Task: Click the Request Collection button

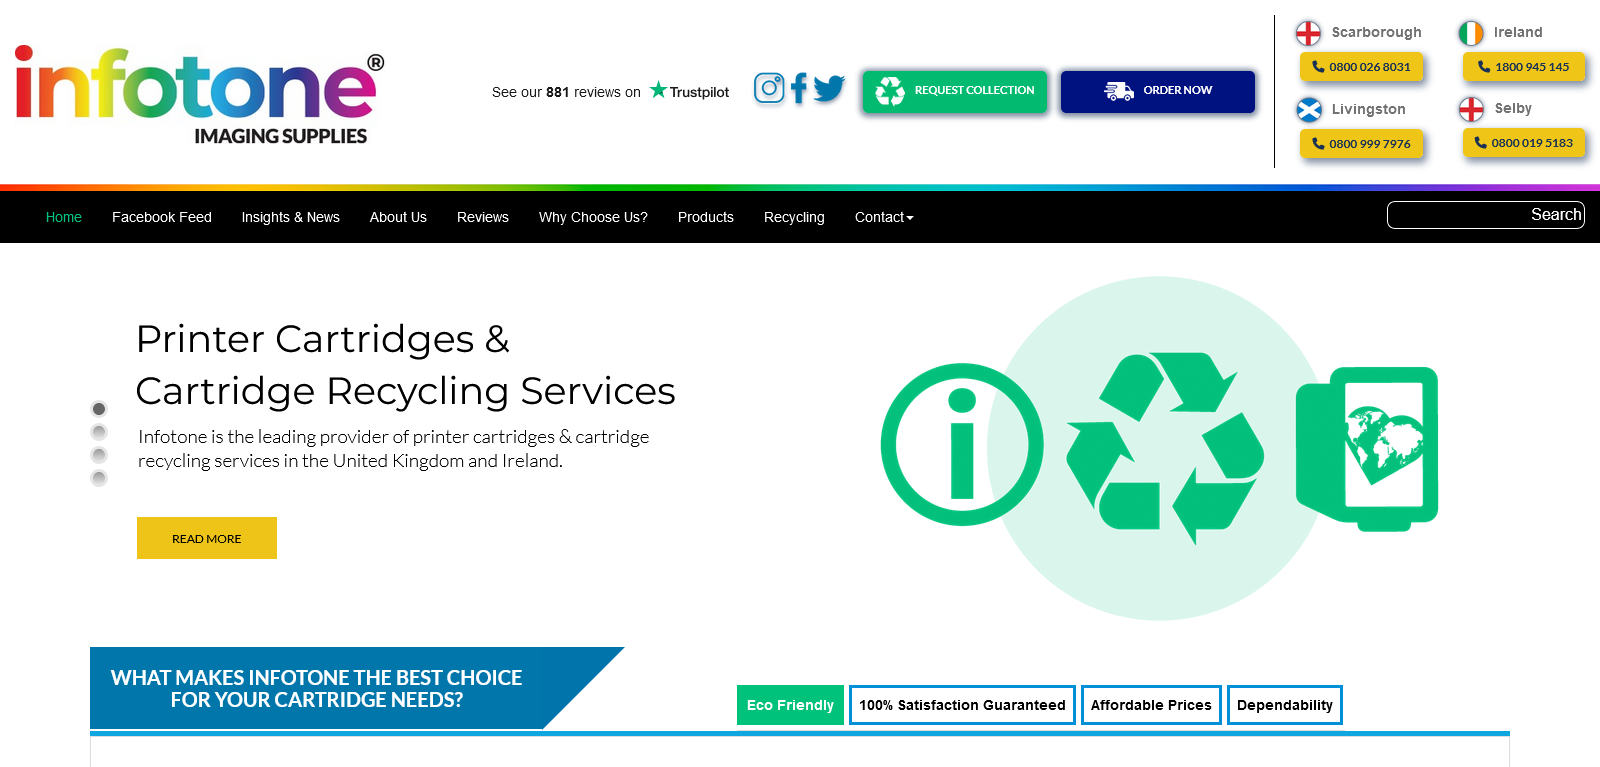Action: pyautogui.click(x=955, y=91)
